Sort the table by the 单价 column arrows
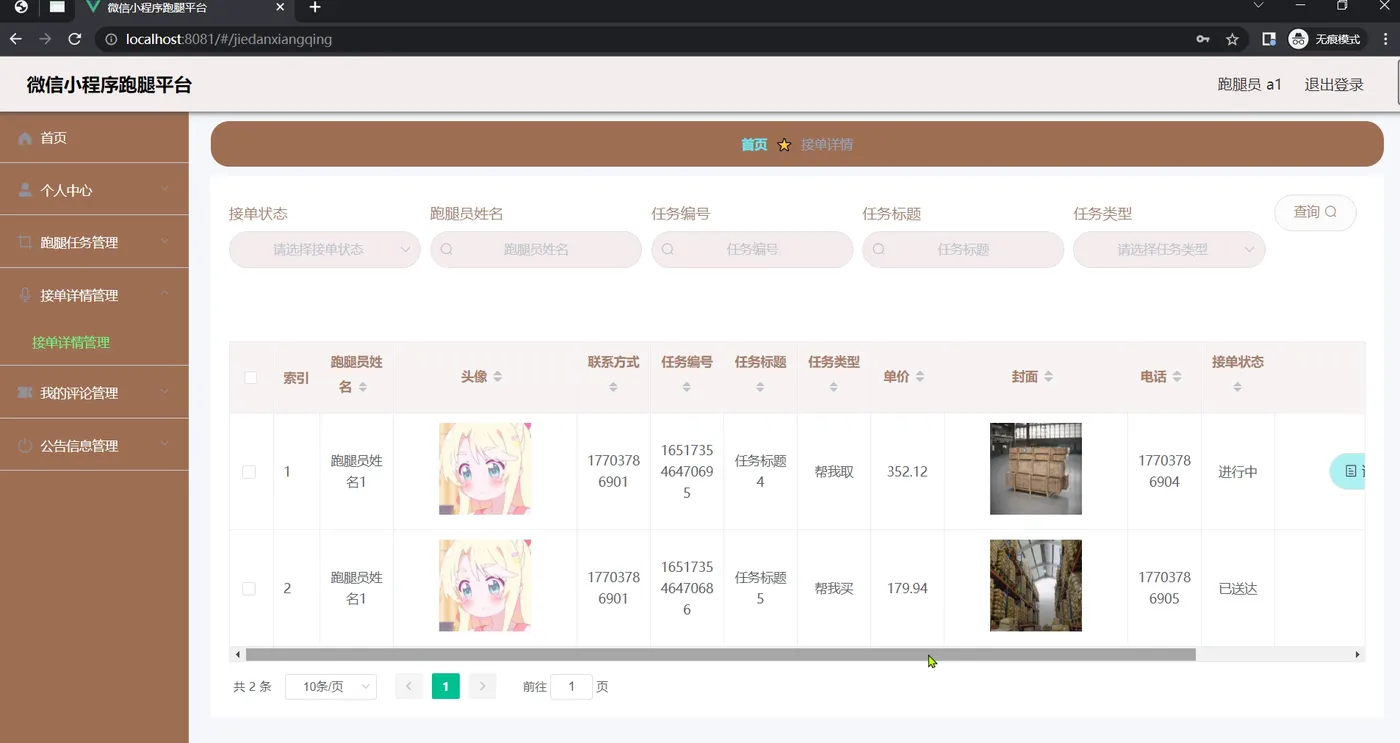The width and height of the screenshot is (1400, 743). (x=920, y=377)
